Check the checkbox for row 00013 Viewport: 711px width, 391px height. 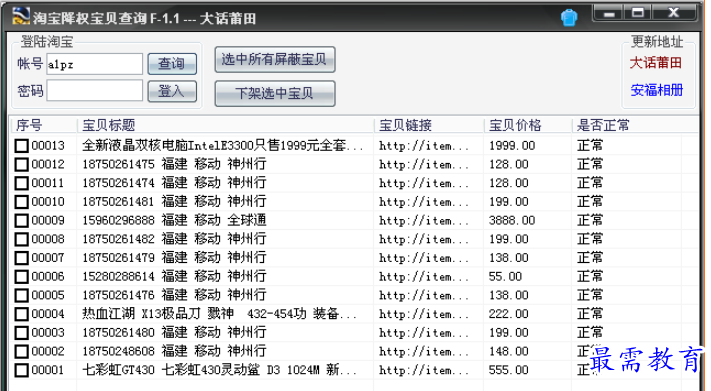21,146
